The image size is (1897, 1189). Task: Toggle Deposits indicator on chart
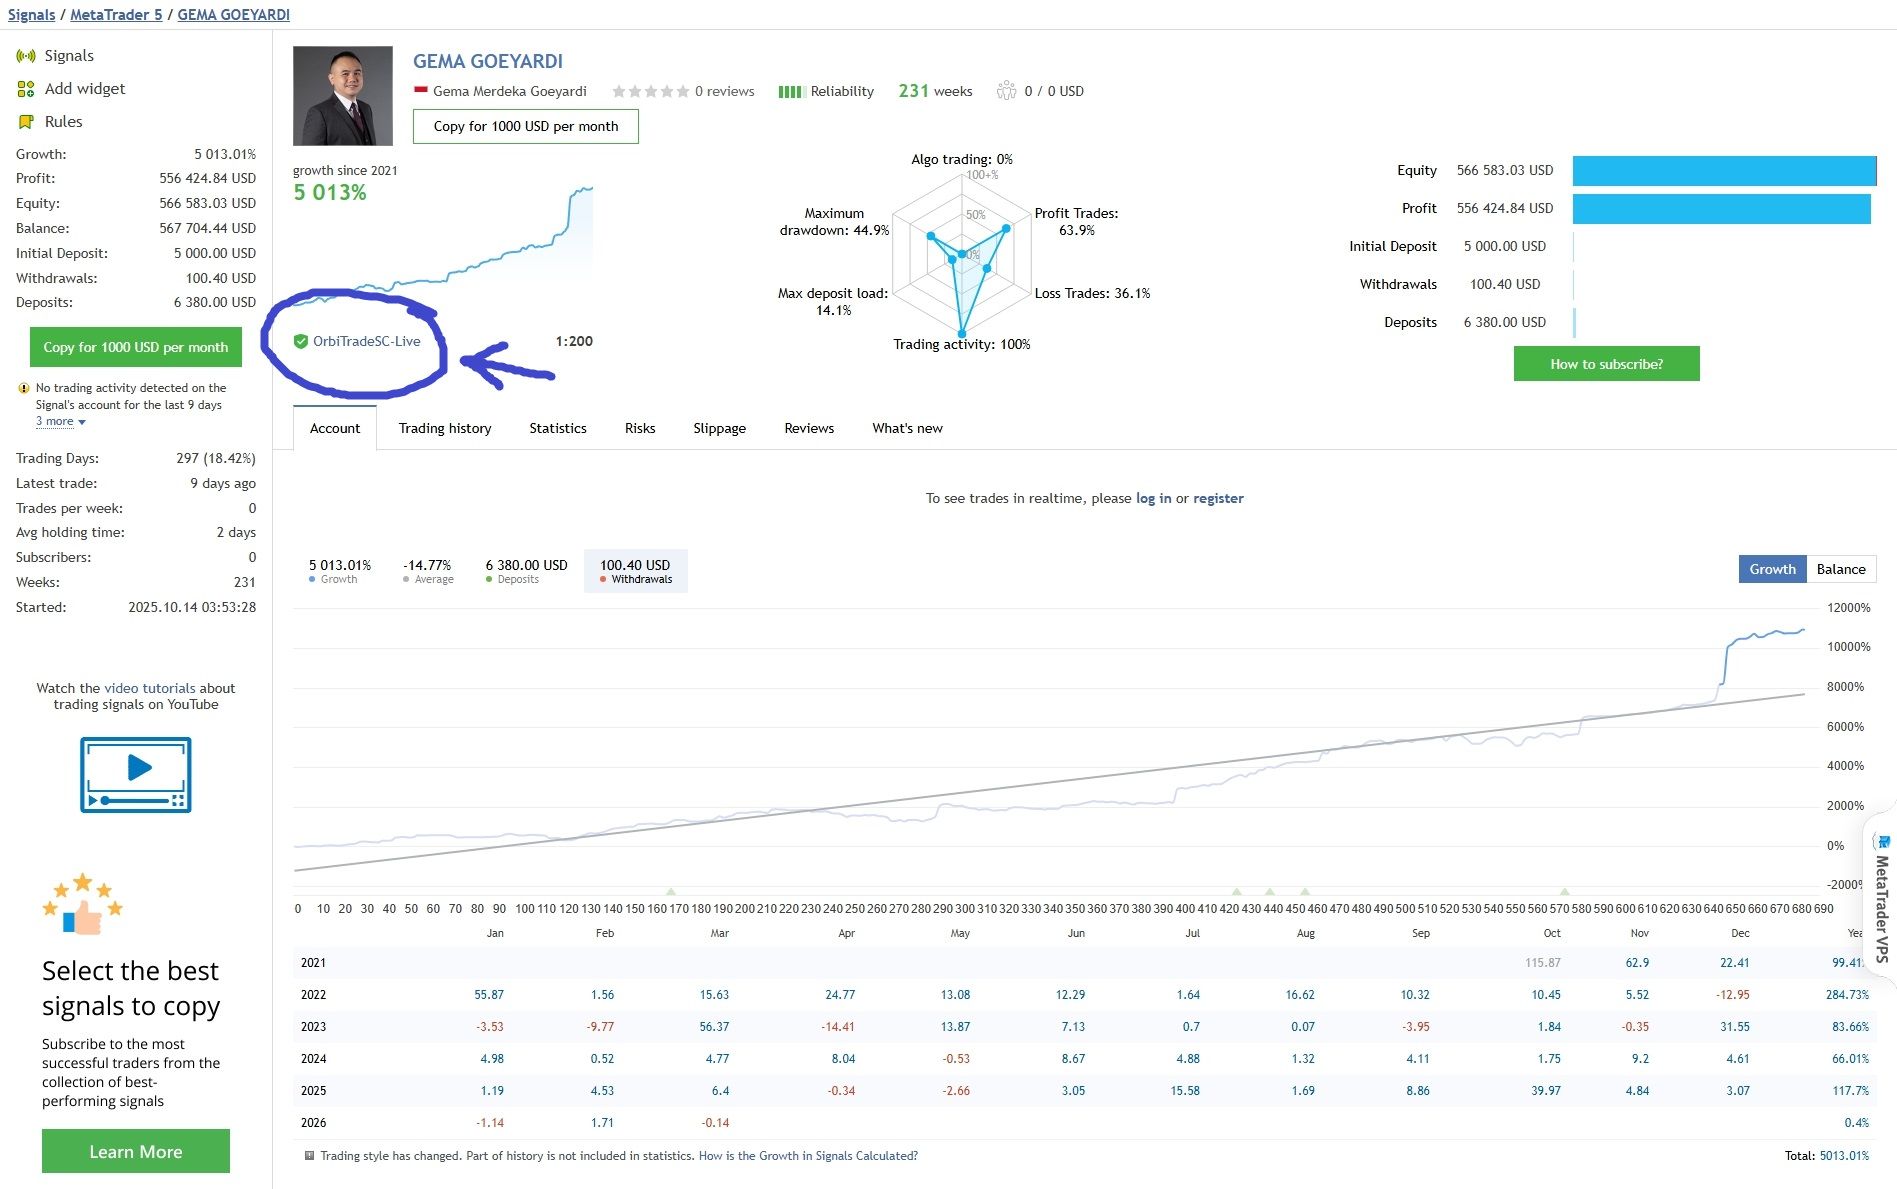point(526,571)
